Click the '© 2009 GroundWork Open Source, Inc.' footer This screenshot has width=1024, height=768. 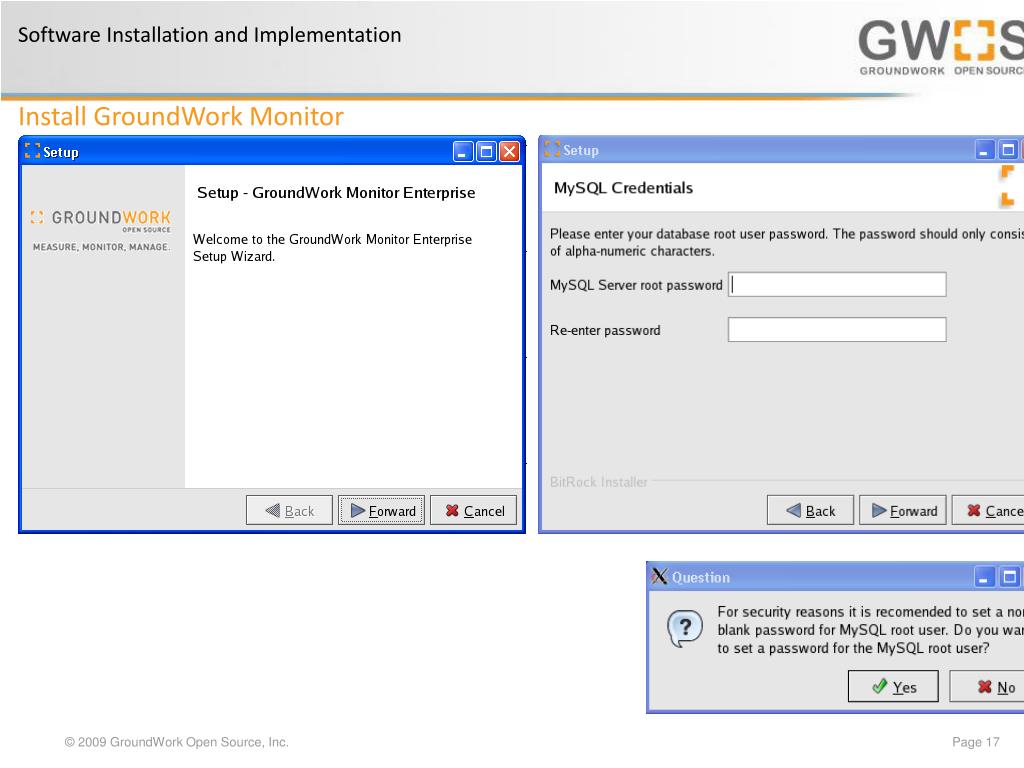(176, 742)
